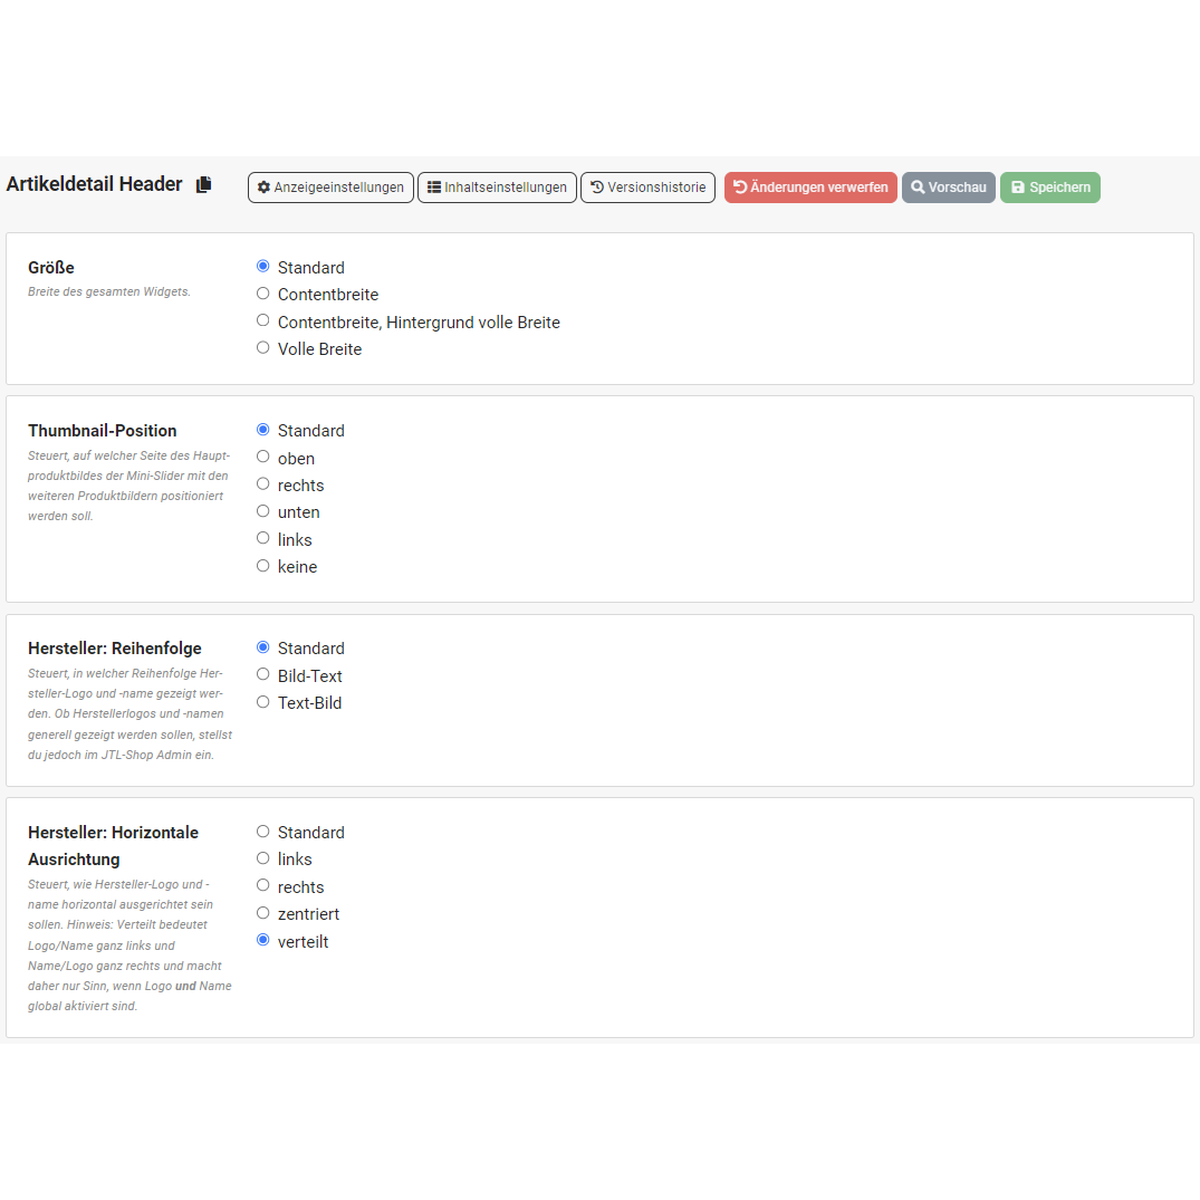This screenshot has height=1200, width=1200.
Task: Click the undo icon on Änderungen verwerfen
Action: click(739, 187)
